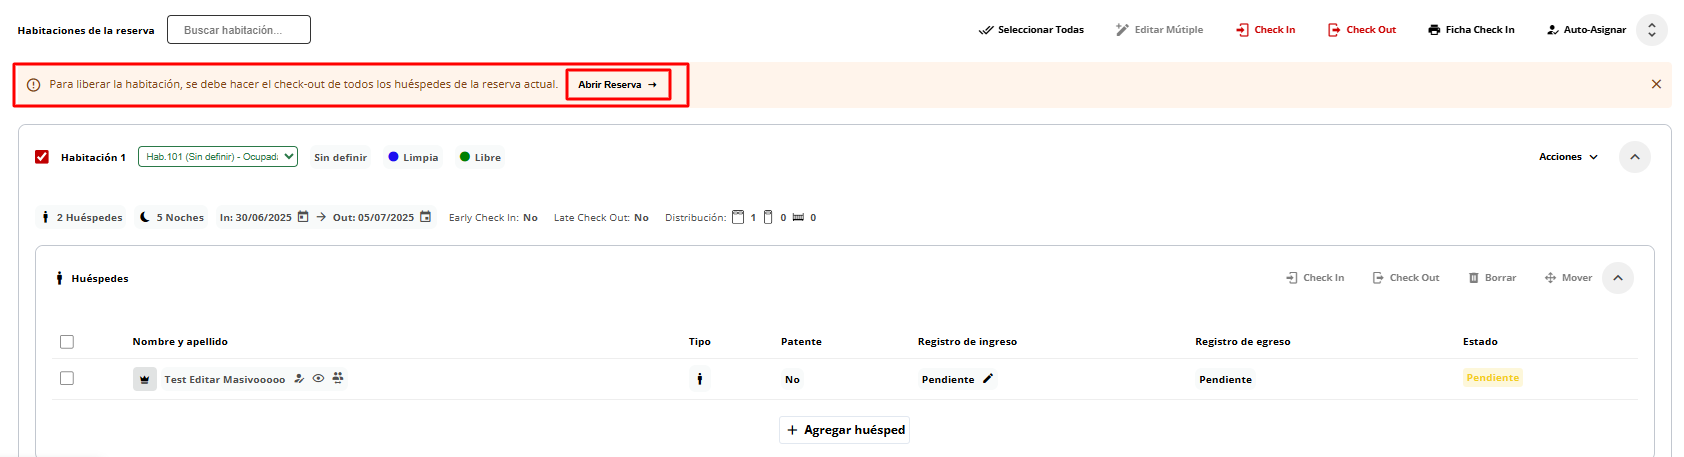Click the Agregar huésped button
Screen dimensions: 1684x457
click(845, 430)
